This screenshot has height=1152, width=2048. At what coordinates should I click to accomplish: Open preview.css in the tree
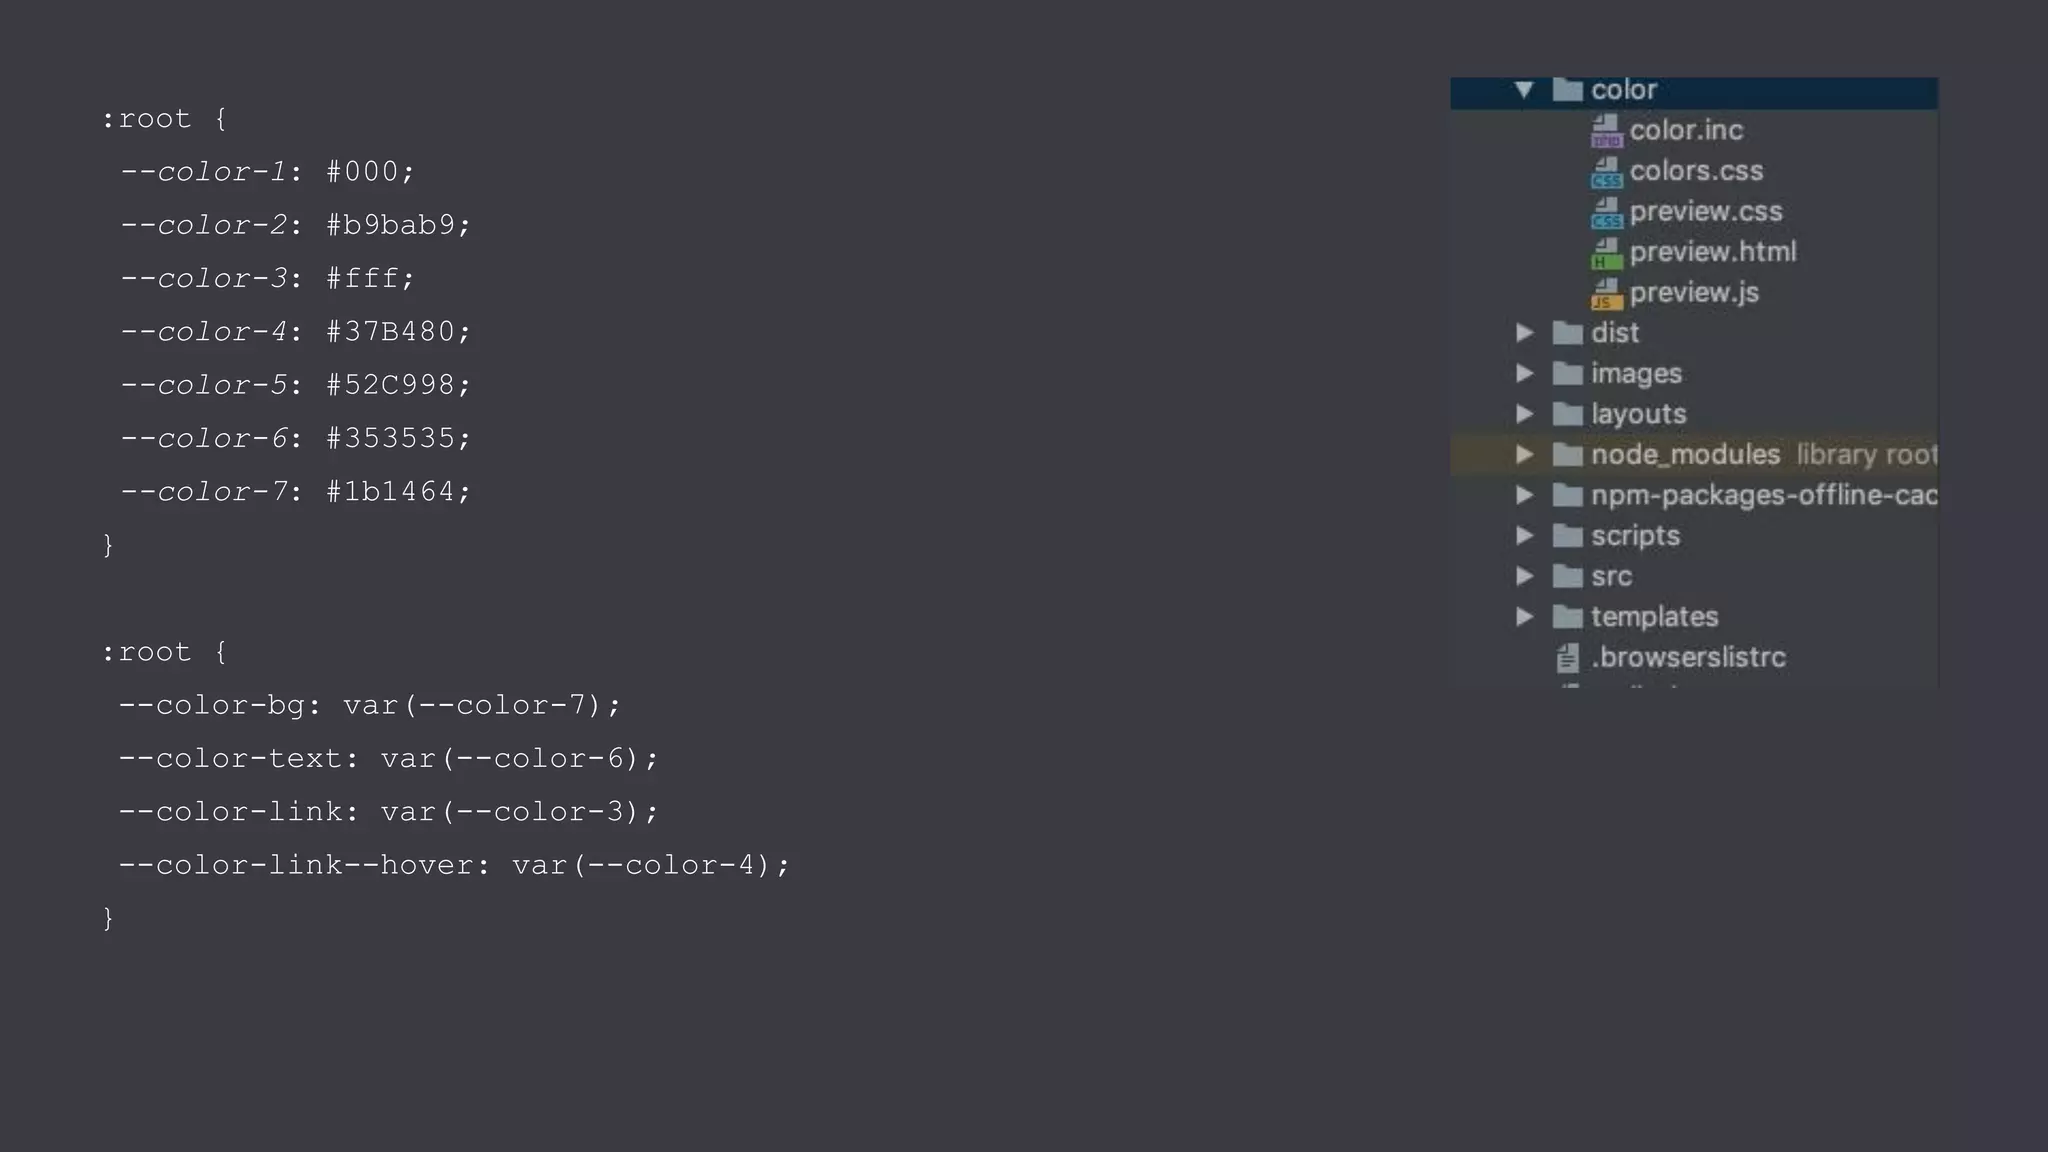(1706, 212)
